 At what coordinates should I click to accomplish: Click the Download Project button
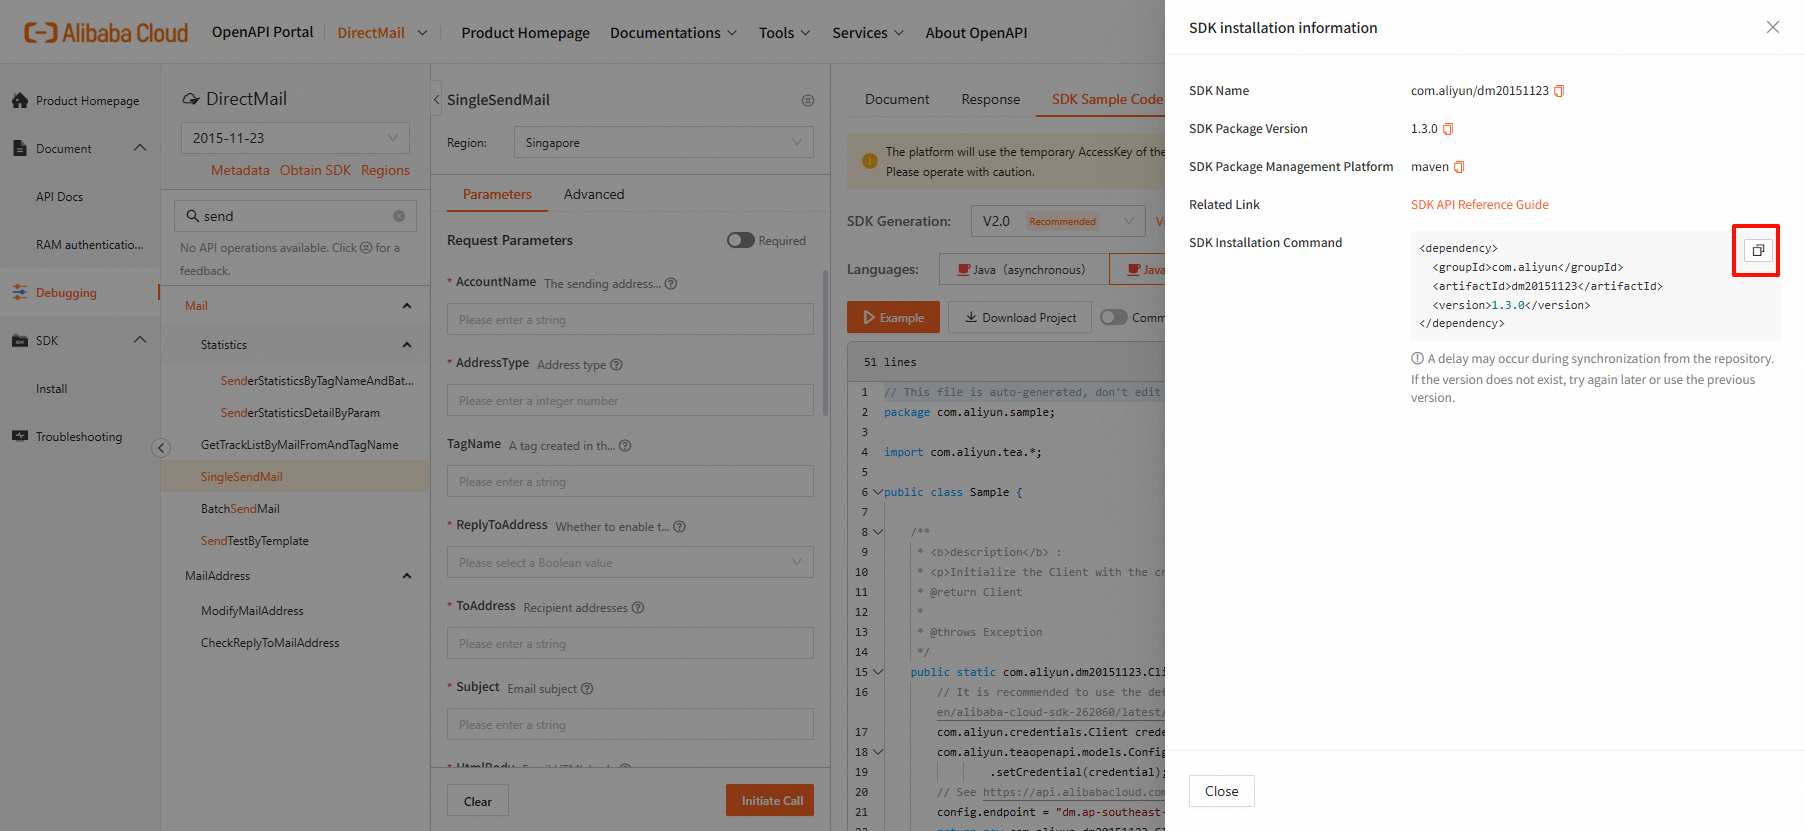[x=1020, y=317]
